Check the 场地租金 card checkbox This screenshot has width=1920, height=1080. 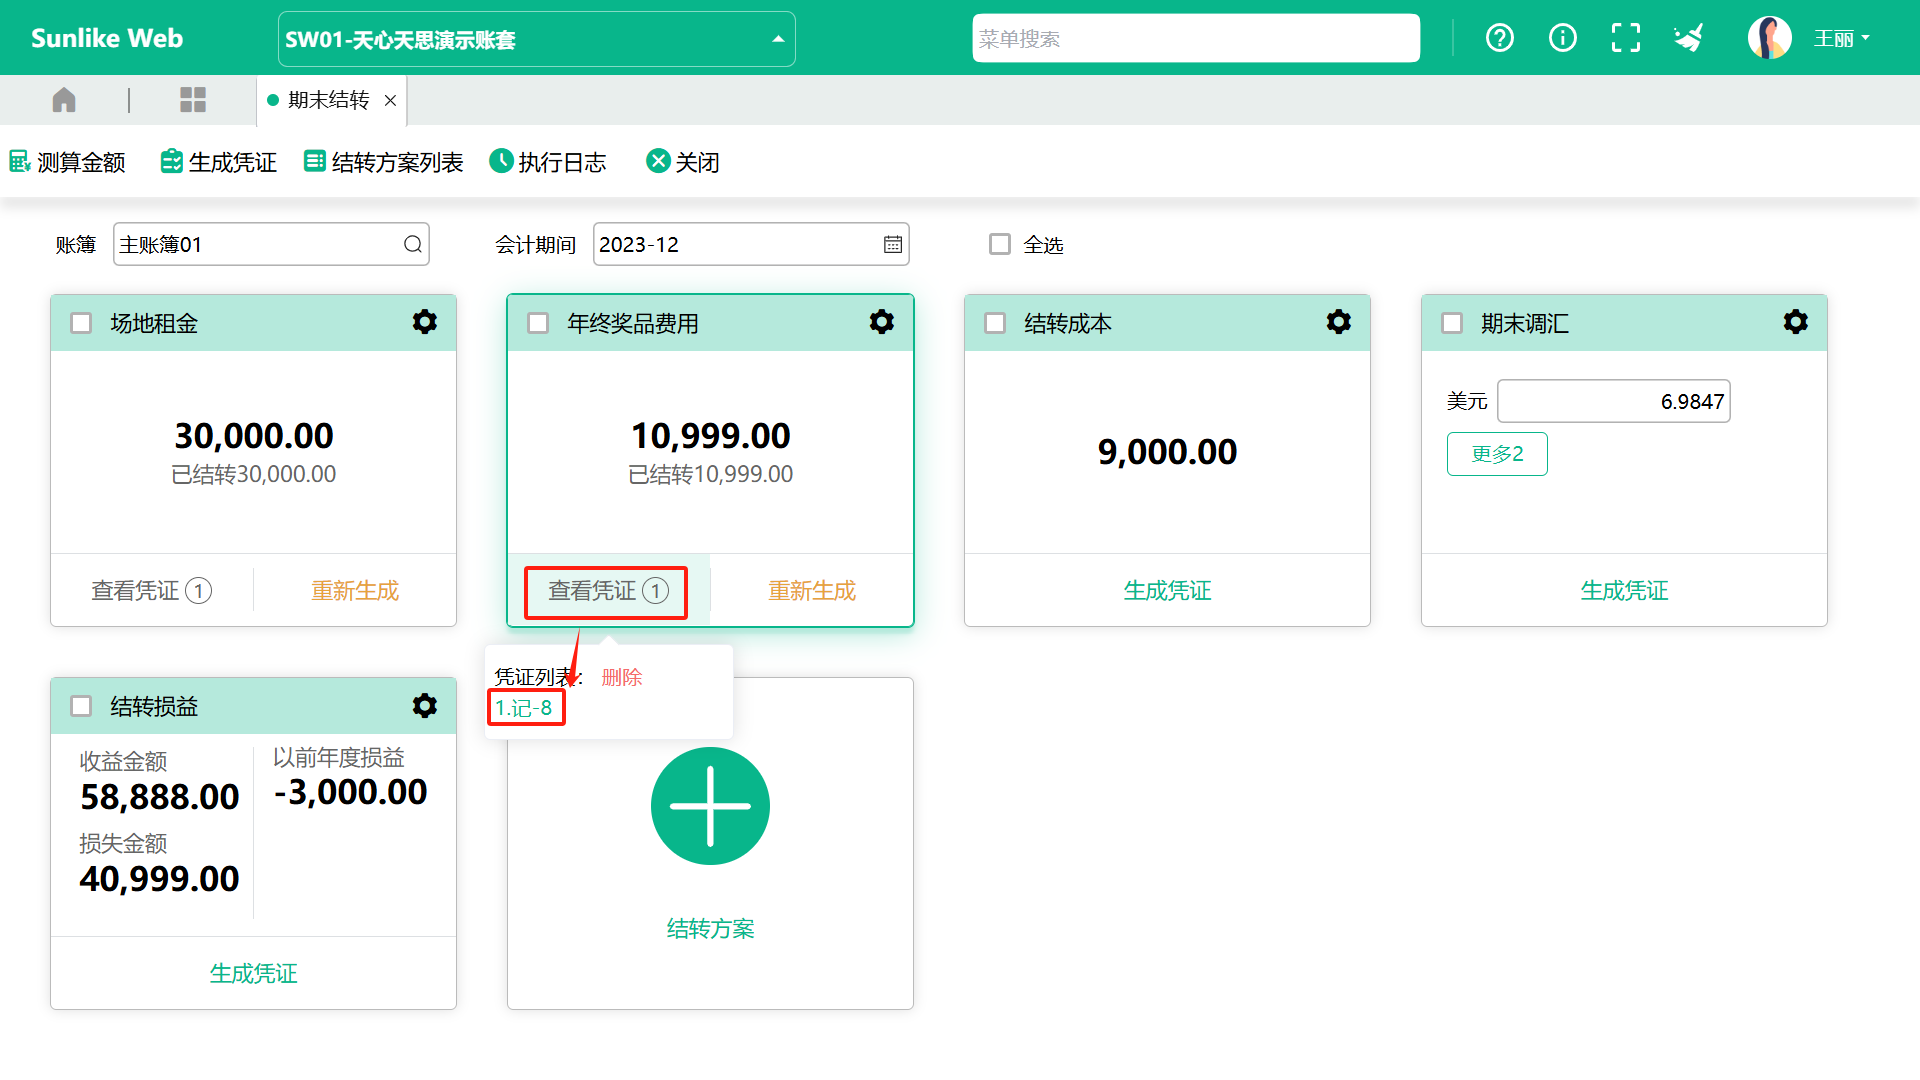pyautogui.click(x=81, y=323)
